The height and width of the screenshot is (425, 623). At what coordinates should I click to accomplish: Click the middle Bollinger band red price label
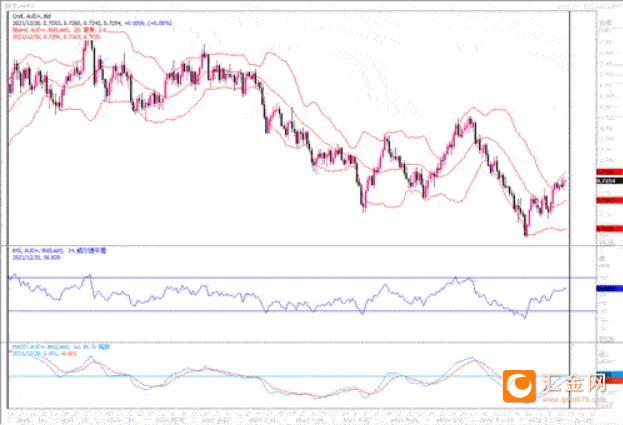(609, 200)
